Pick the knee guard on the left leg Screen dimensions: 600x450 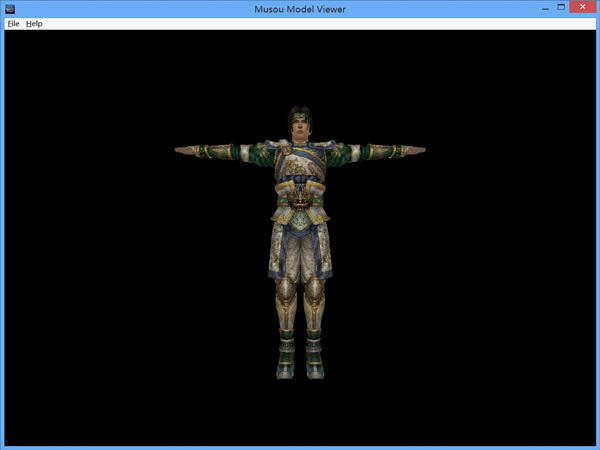(x=286, y=293)
